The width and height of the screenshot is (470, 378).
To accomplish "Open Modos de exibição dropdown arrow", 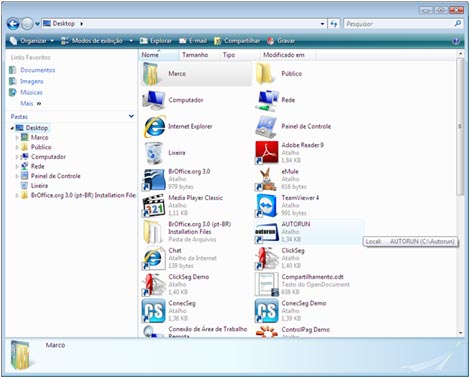I will pyautogui.click(x=131, y=41).
